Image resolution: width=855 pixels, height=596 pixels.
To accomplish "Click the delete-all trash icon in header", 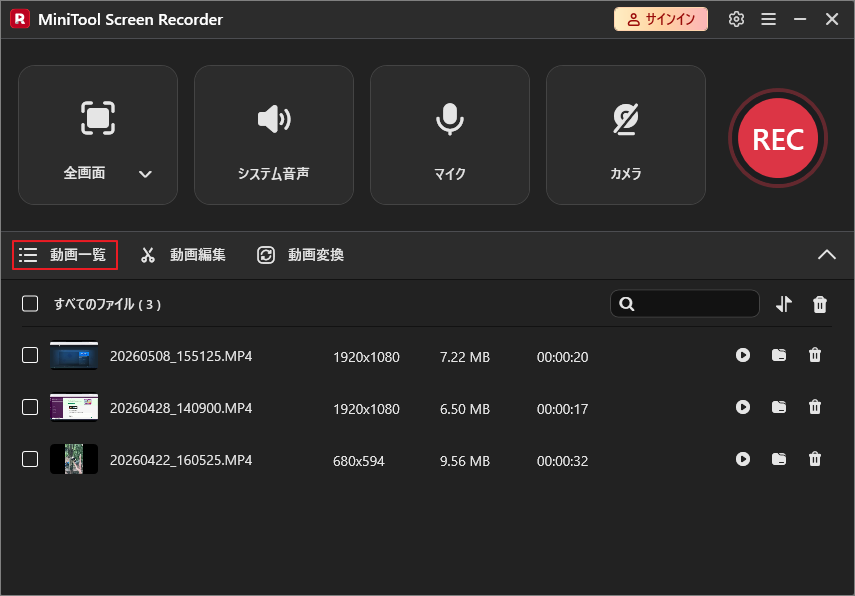I will click(x=820, y=304).
